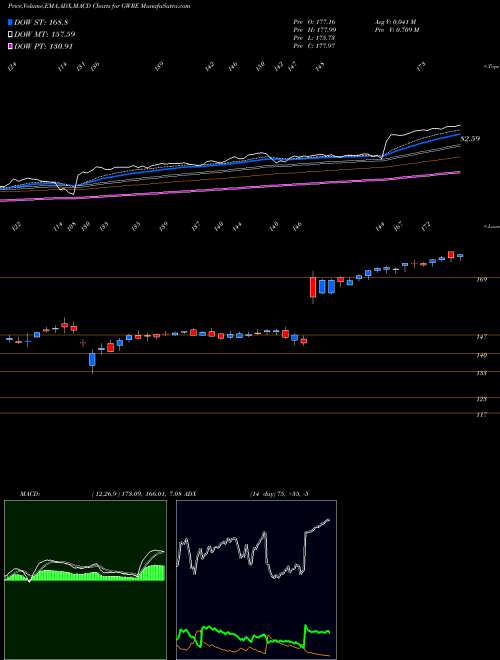The height and width of the screenshot is (660, 500).
Task: Click the 159 top-row high label
Action: (159, 66)
